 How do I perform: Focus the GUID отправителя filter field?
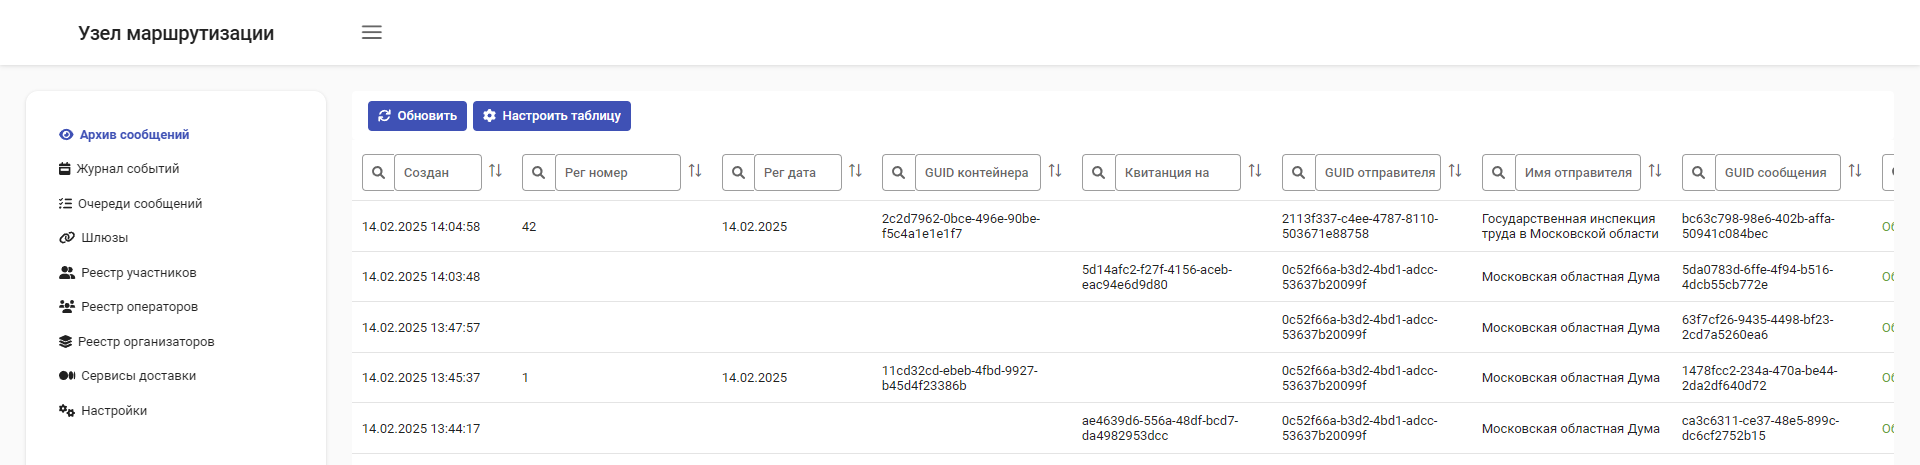[1378, 172]
